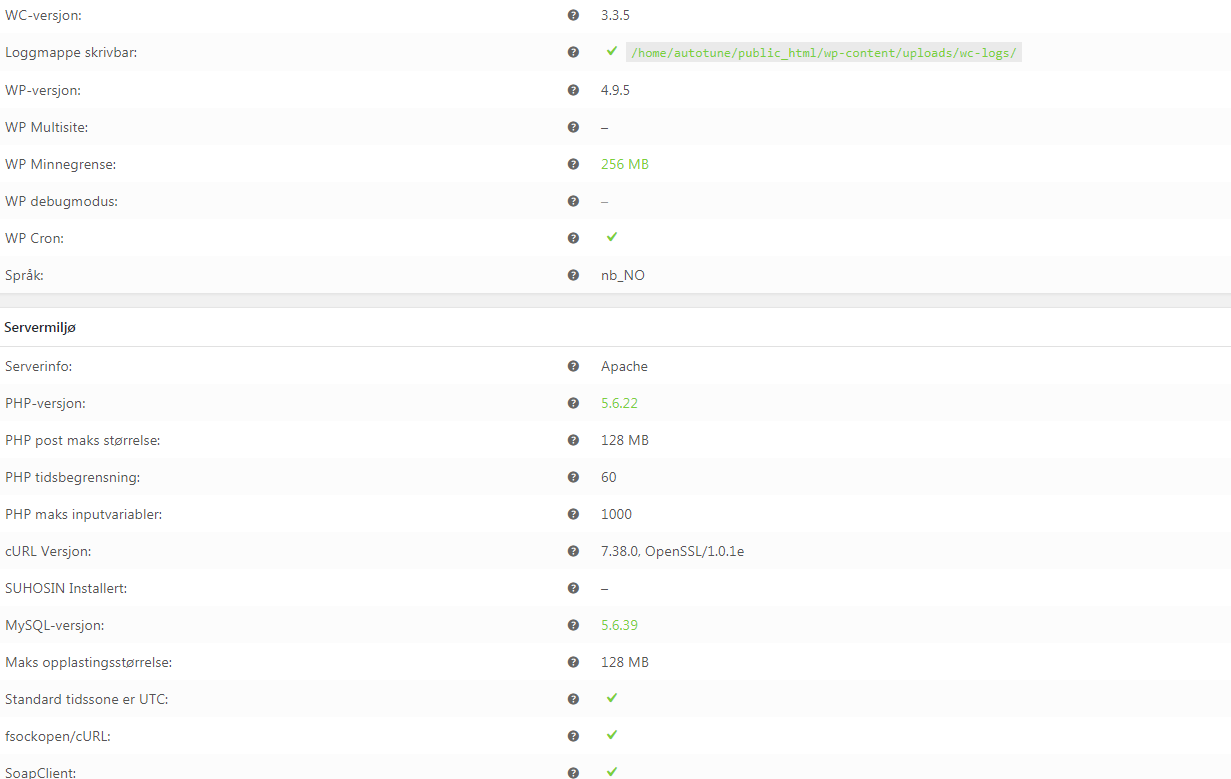Image resolution: width=1231 pixels, height=779 pixels.
Task: Click the Servermiljø section heading
Action: tap(39, 327)
